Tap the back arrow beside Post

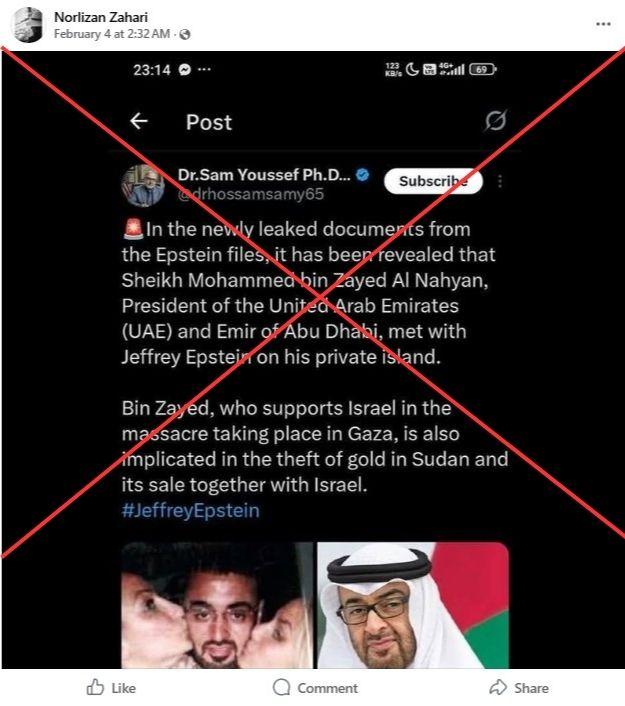click(139, 121)
